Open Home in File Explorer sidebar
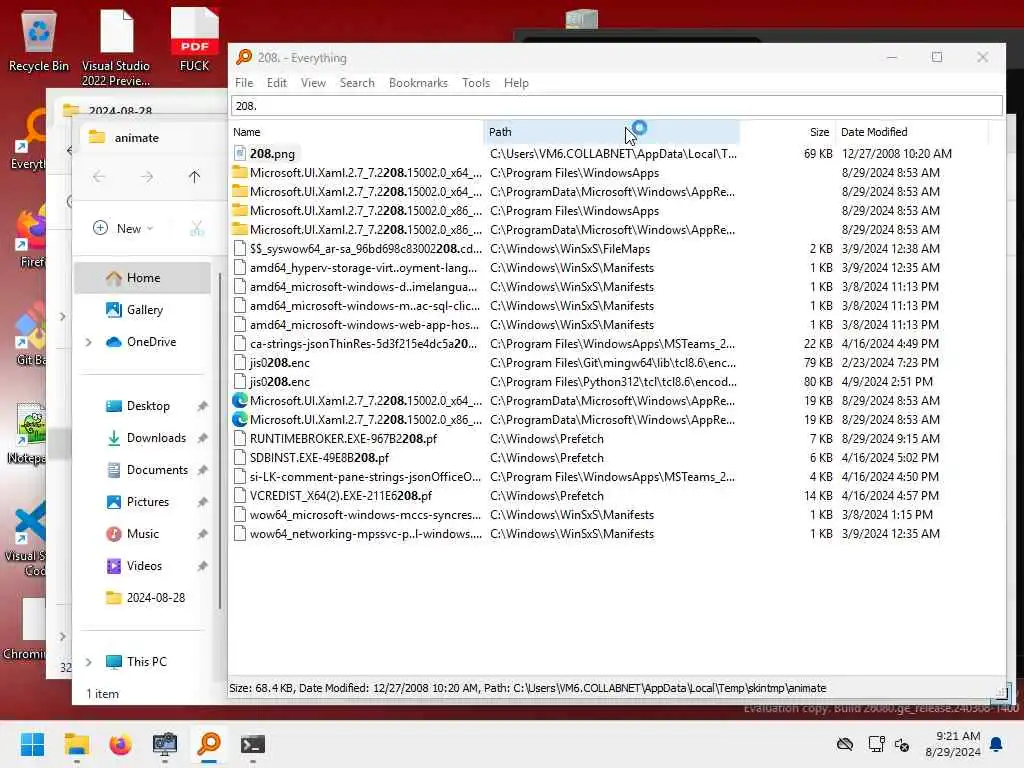Viewport: 1024px width, 768px height. pyautogui.click(x=143, y=278)
